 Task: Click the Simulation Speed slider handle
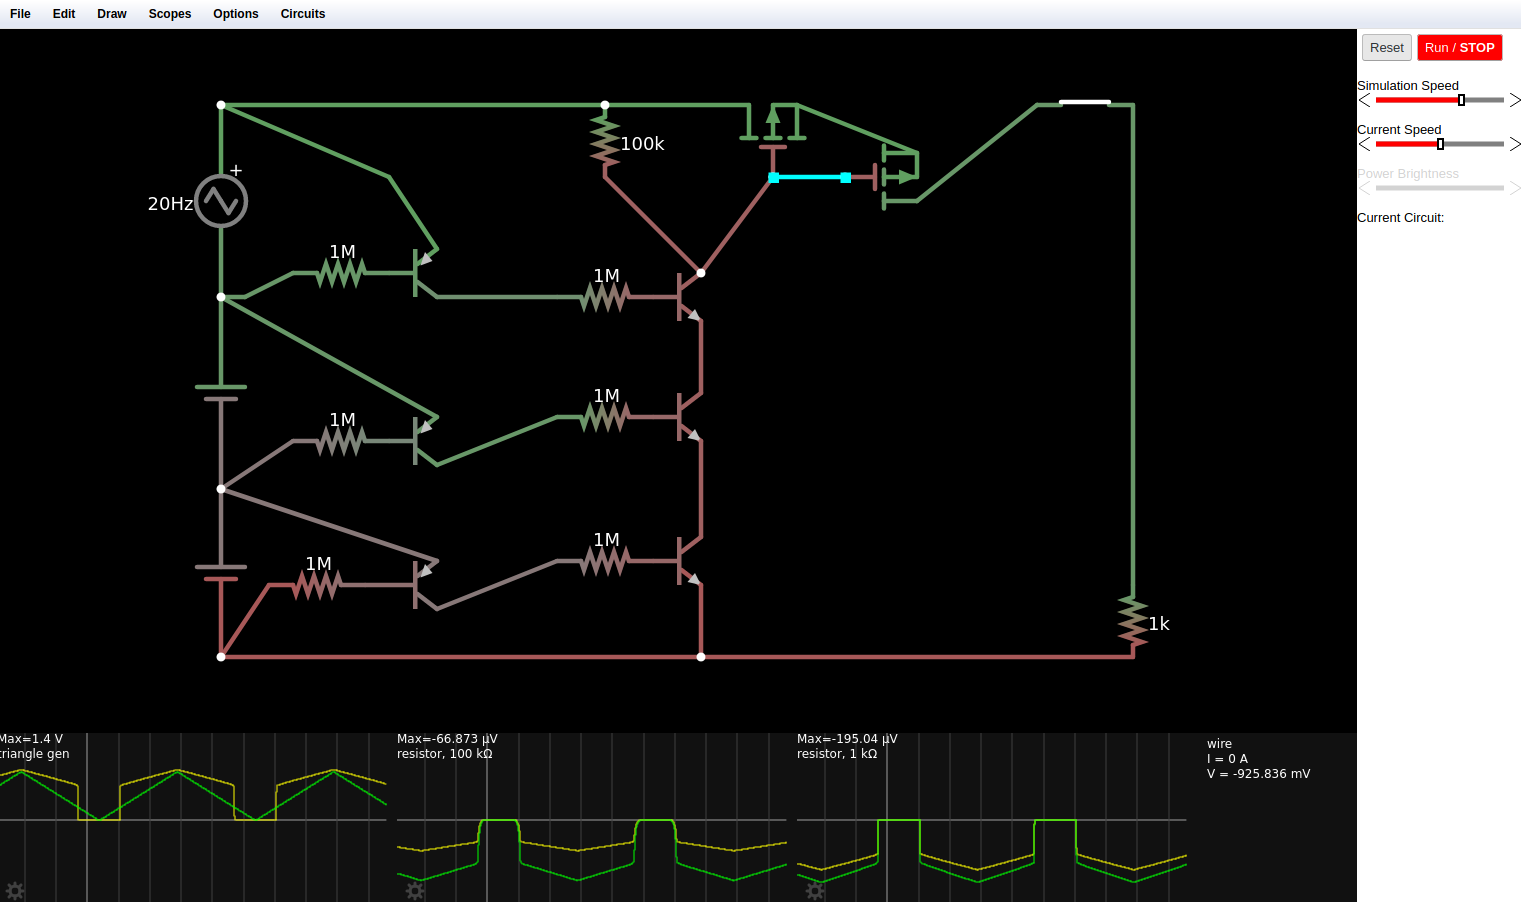point(1461,100)
